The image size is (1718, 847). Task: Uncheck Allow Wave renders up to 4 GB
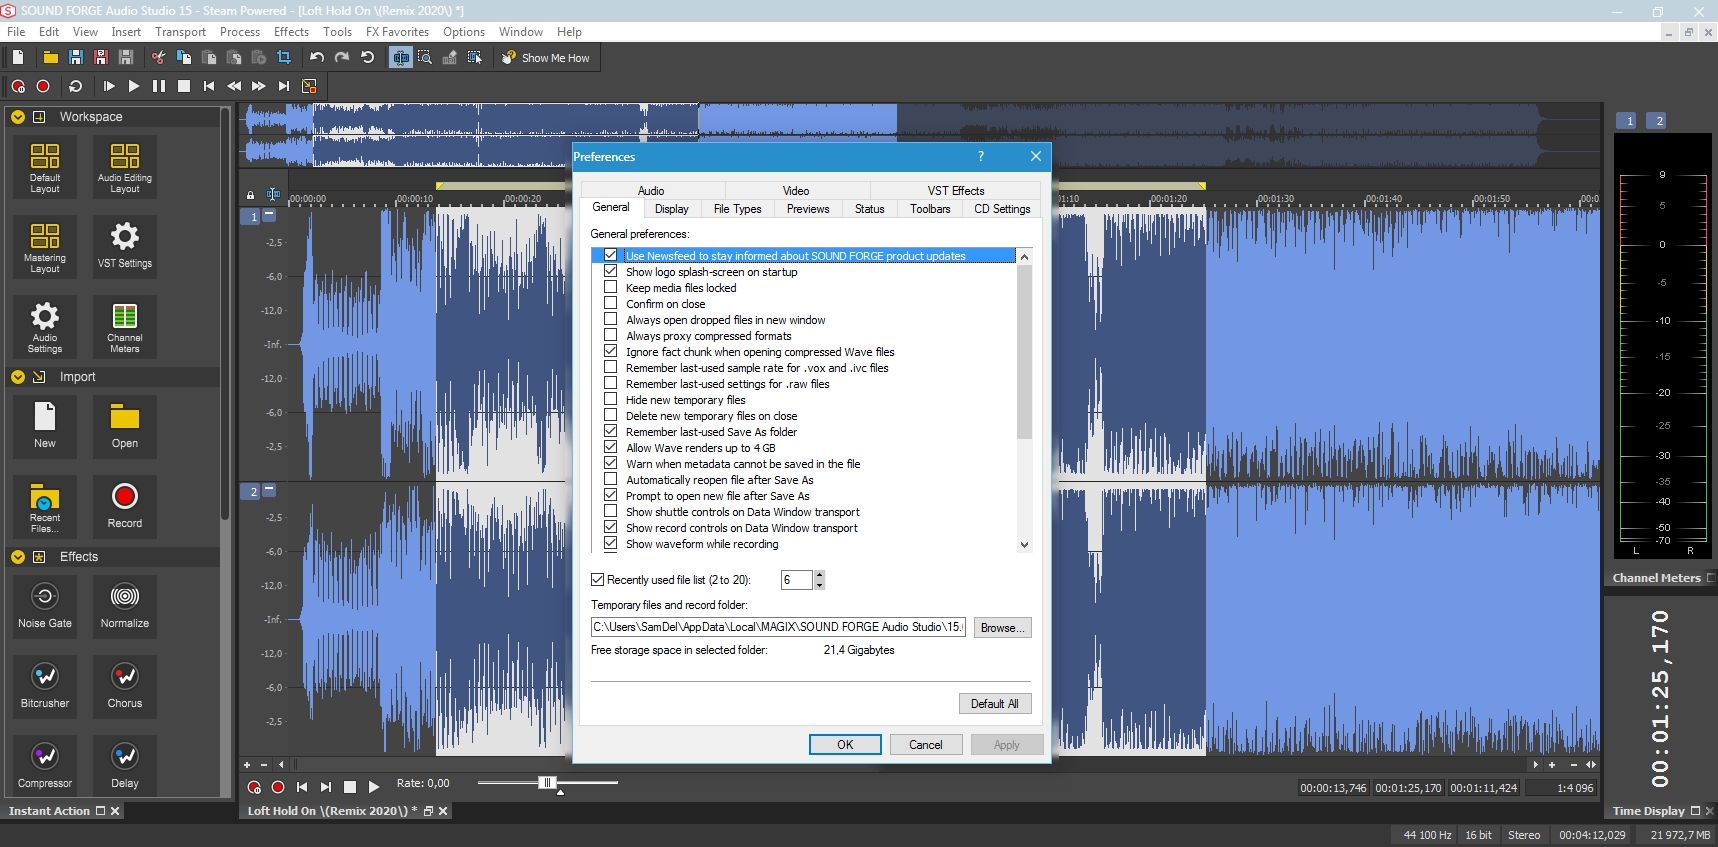click(610, 447)
